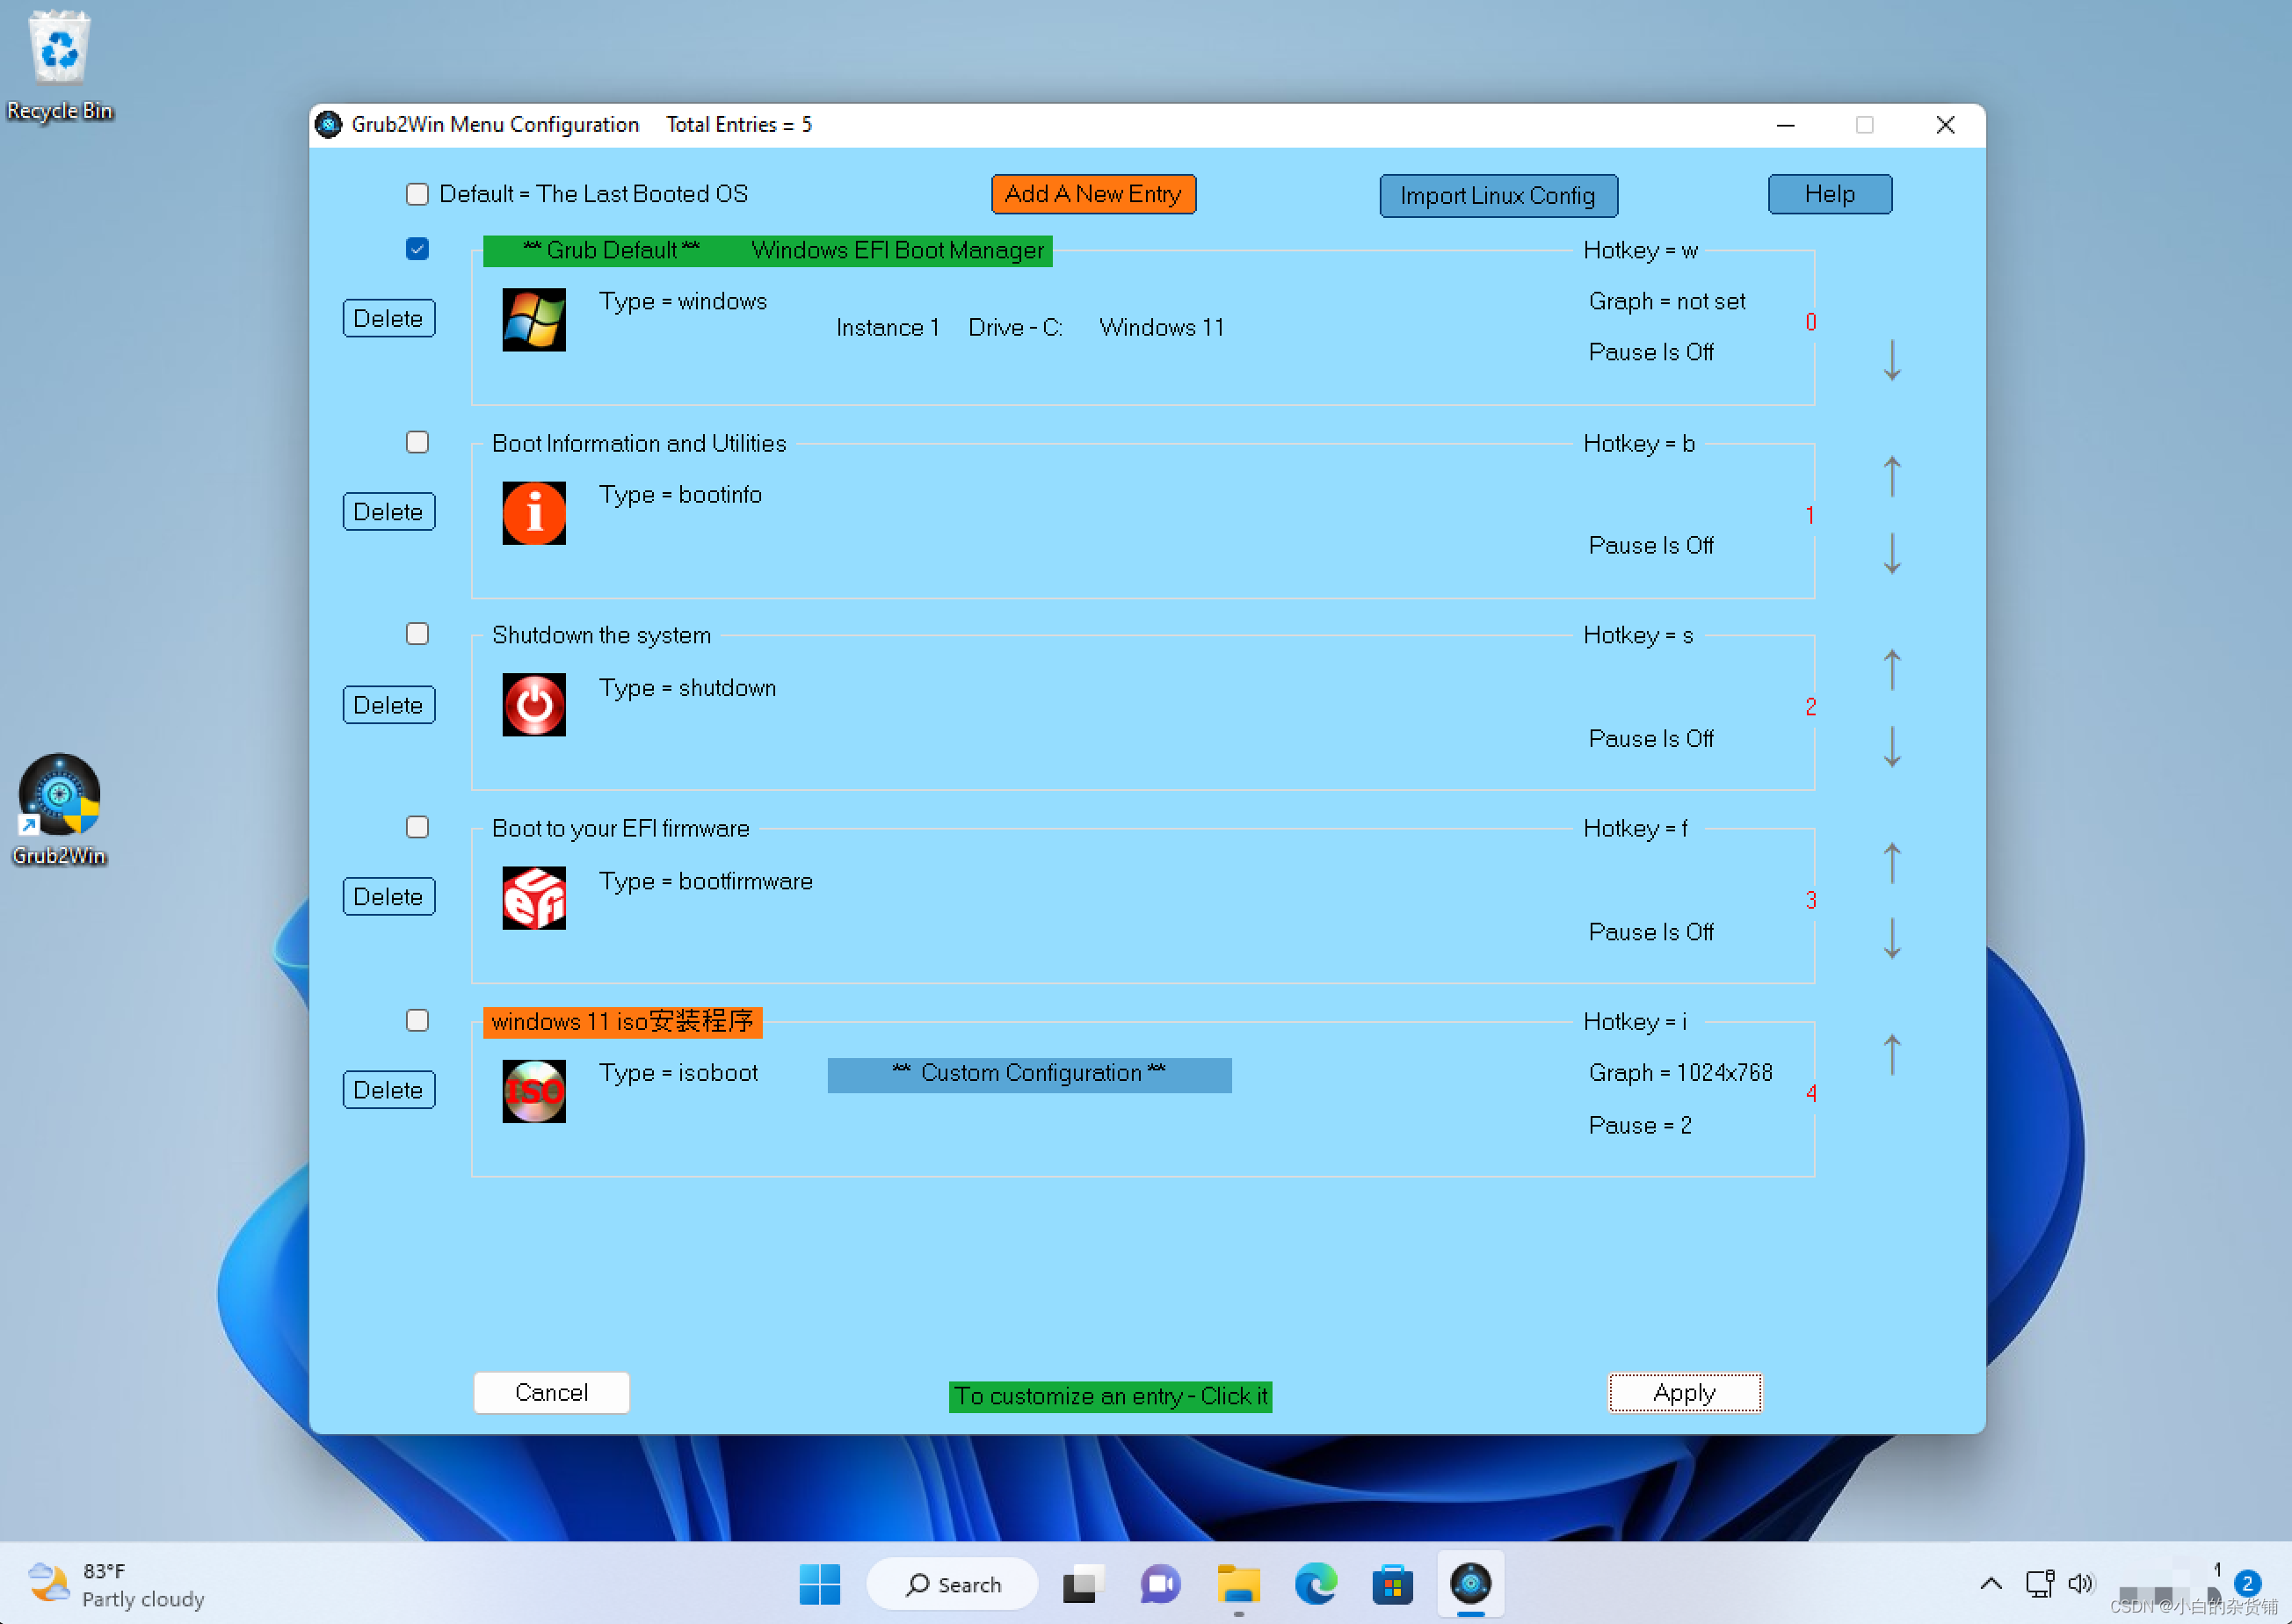Move the Boot Information and Utilities entry down
Image resolution: width=2292 pixels, height=1624 pixels.
pyautogui.click(x=1892, y=553)
